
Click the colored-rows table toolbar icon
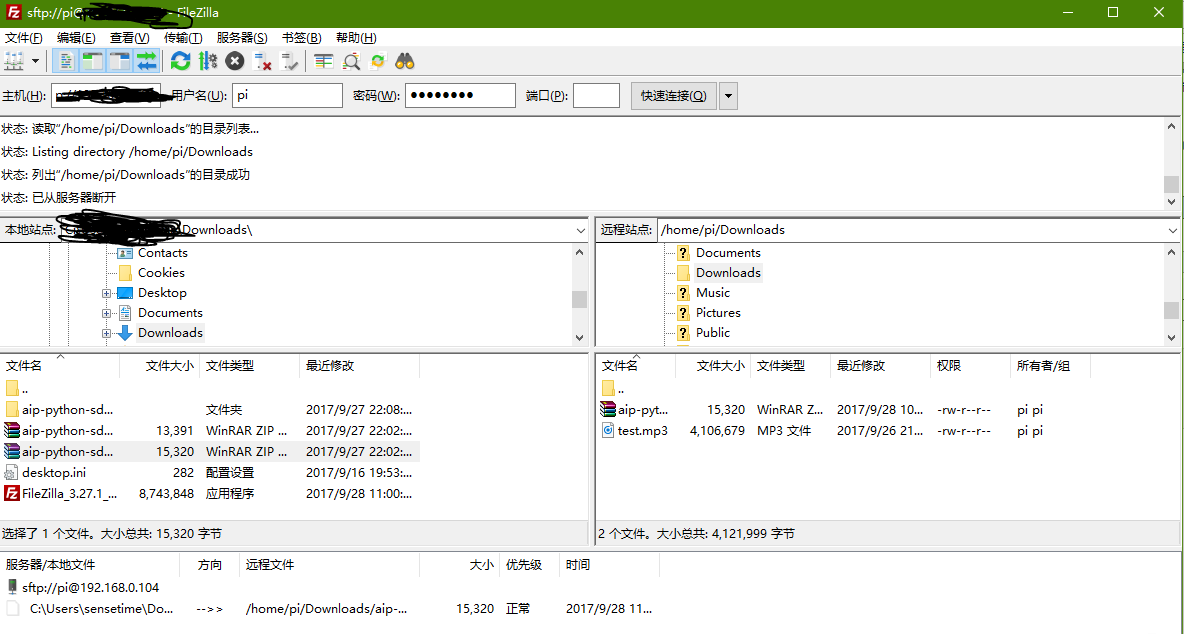(324, 61)
